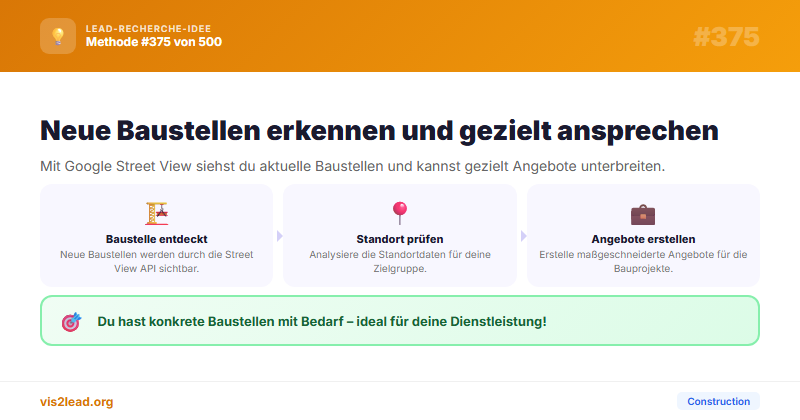
Task: Click 'Erstelle maßgeschneiderte Angebote' description
Action: click(643, 261)
